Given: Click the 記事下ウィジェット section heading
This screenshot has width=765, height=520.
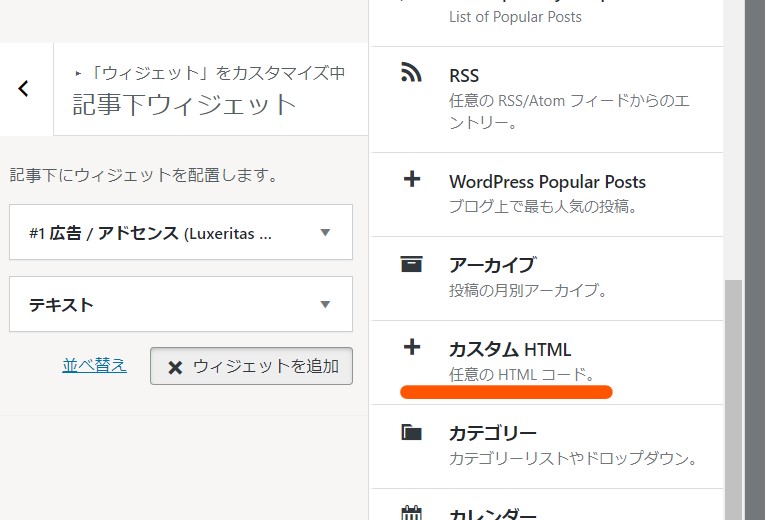Looking at the screenshot, I should click(184, 105).
